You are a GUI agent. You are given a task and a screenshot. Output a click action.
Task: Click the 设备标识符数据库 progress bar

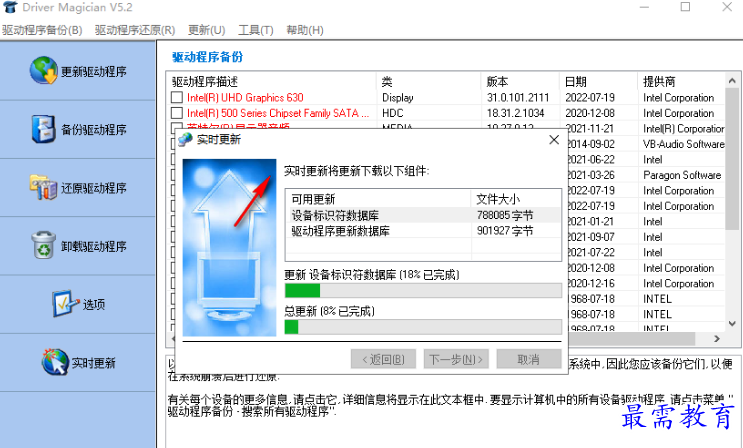point(423,290)
